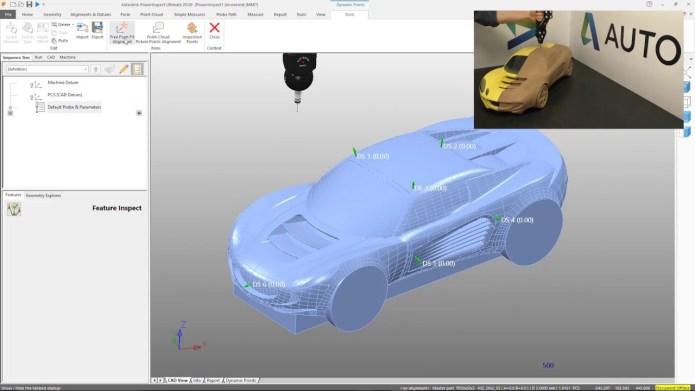Open the Alignments & Datums ribbon tab

click(x=90, y=15)
